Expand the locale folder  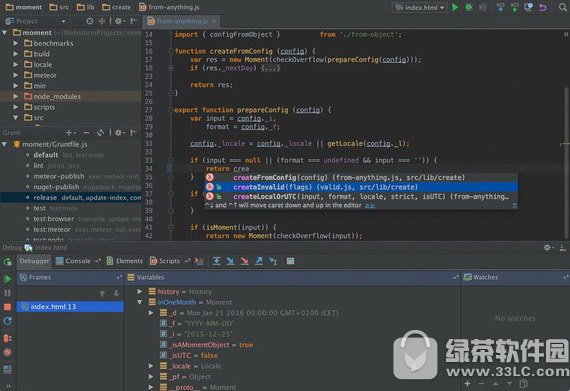(x=16, y=64)
